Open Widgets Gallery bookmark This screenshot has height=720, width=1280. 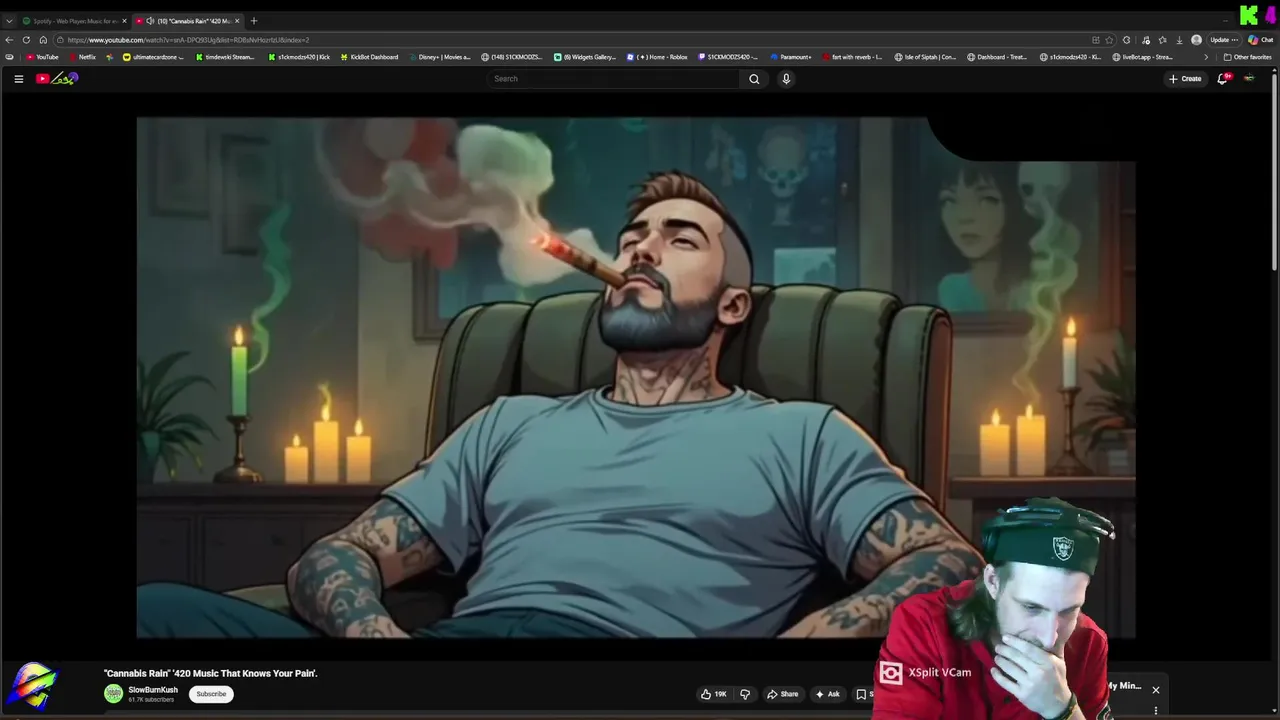pyautogui.click(x=585, y=57)
